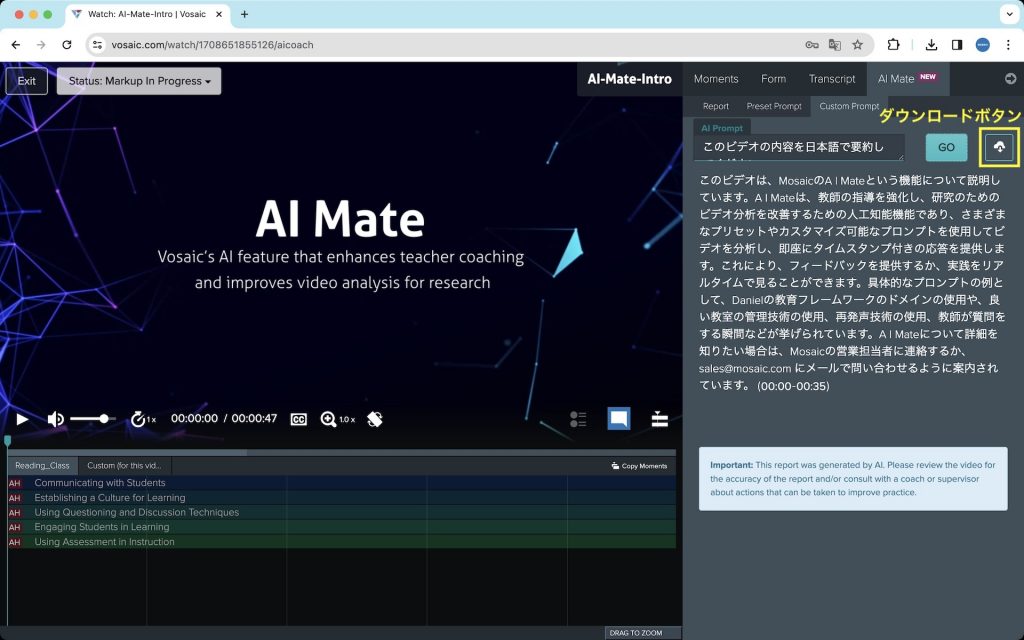Screen dimensions: 1024x640
Task: Click the translate page icon
Action: pyautogui.click(x=835, y=45)
